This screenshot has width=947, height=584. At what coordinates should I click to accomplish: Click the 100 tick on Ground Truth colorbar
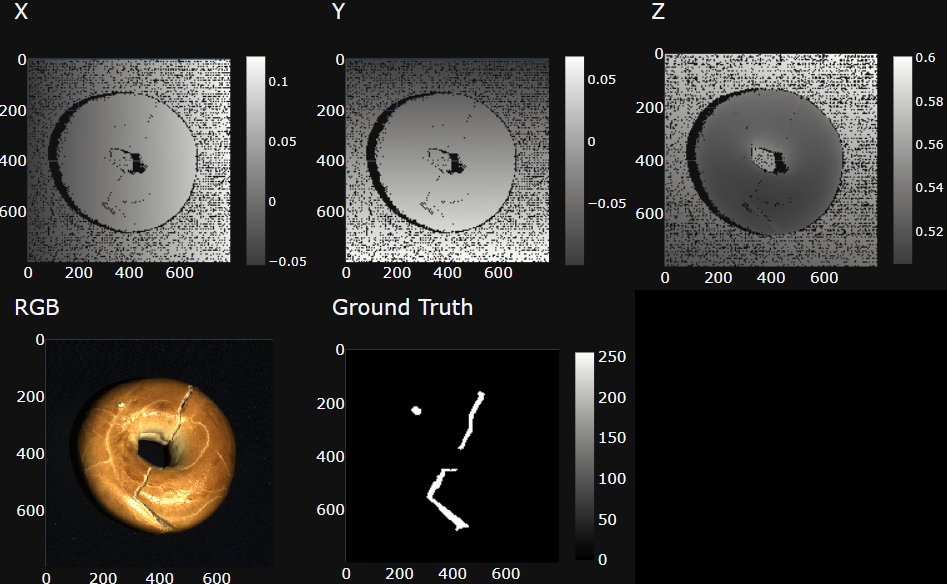click(x=612, y=479)
